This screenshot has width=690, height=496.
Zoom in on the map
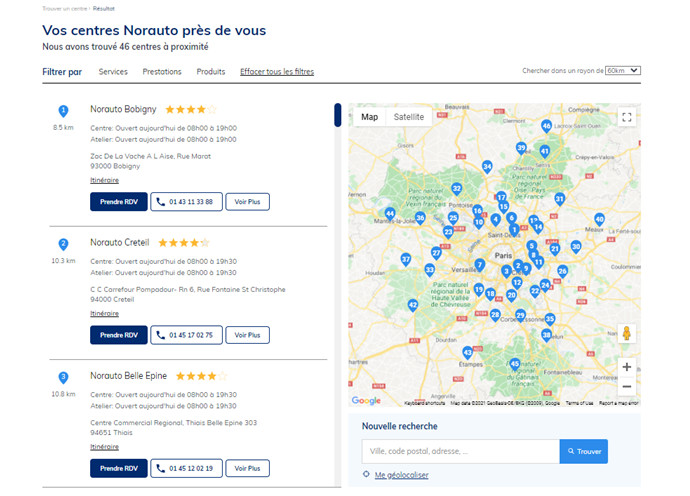click(627, 367)
